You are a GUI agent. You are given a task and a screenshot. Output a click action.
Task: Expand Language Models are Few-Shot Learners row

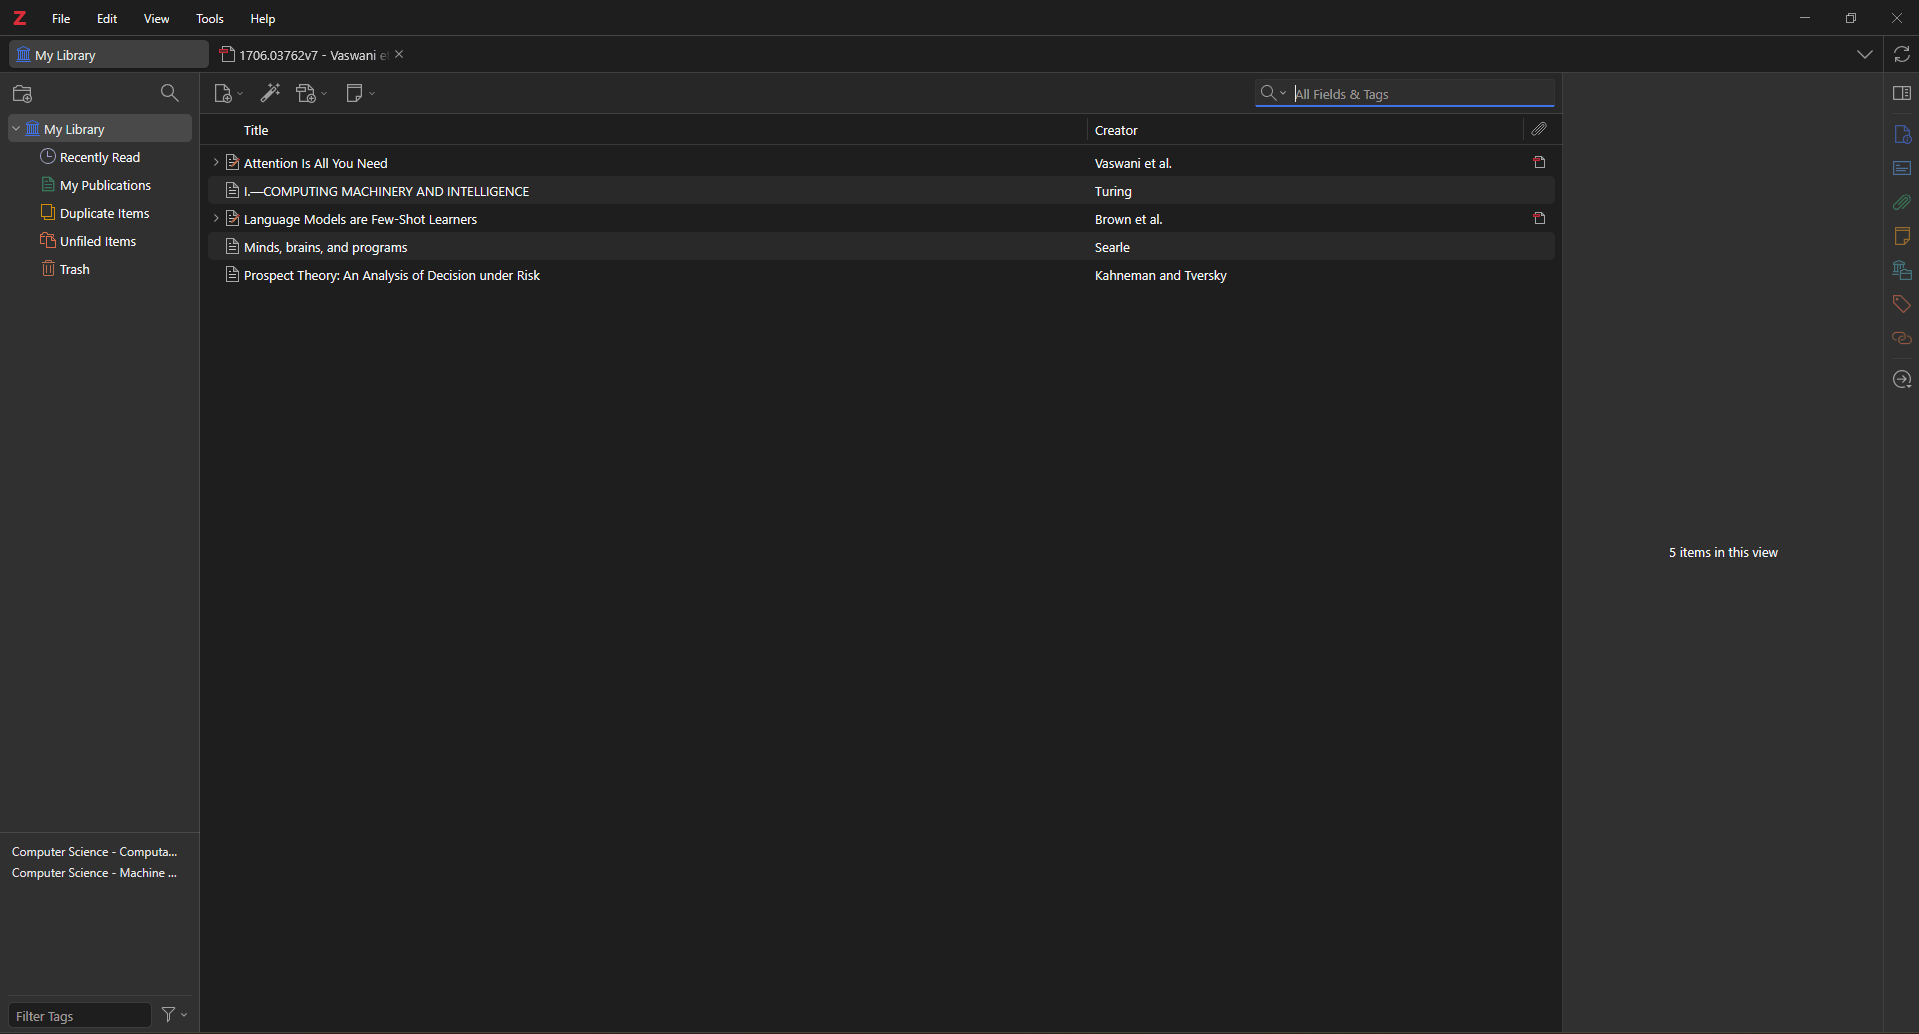pos(216,219)
